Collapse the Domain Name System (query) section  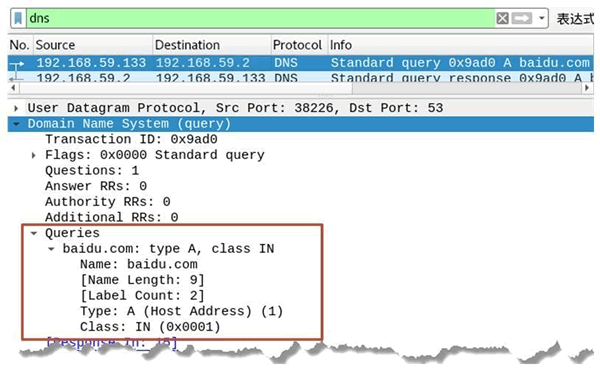pos(16,124)
